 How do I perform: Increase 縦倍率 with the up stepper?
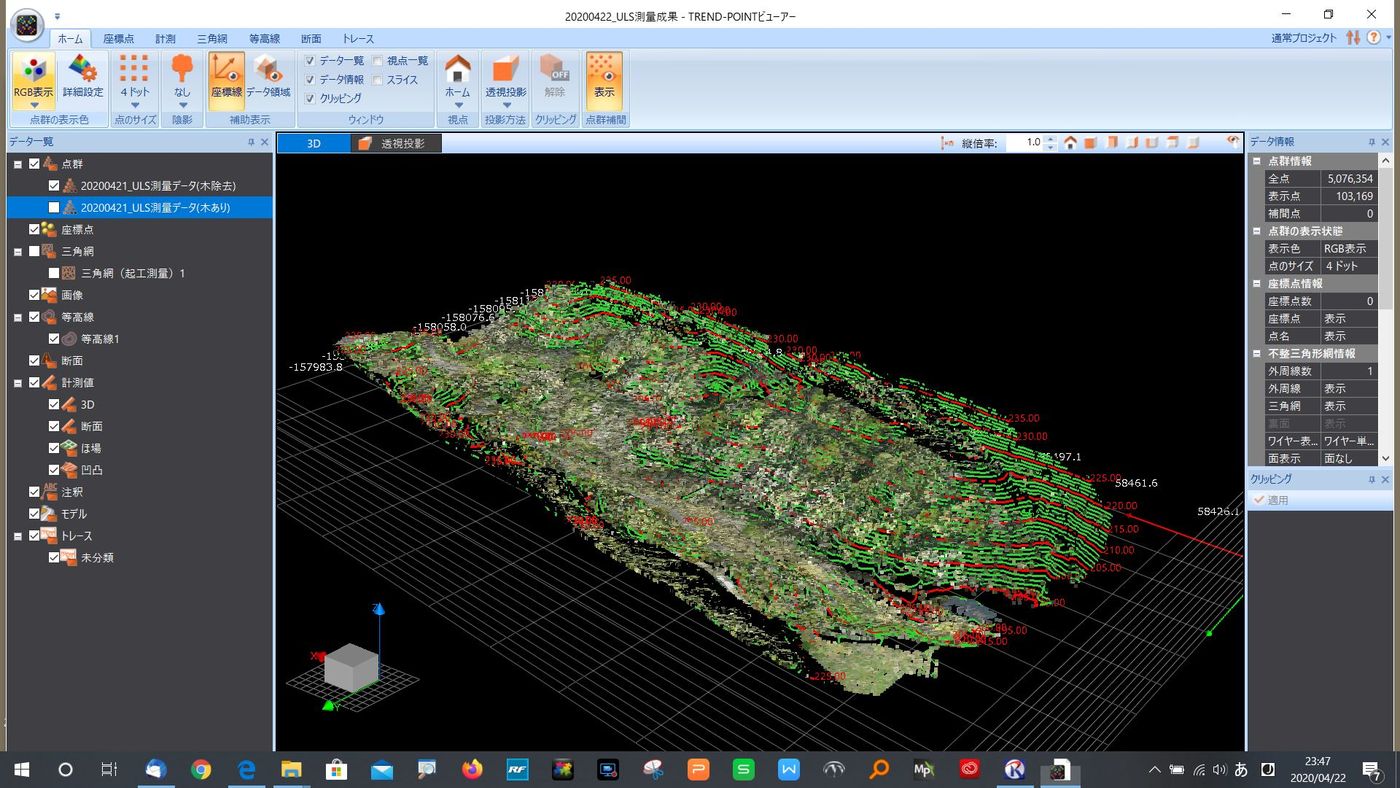pyautogui.click(x=1050, y=139)
